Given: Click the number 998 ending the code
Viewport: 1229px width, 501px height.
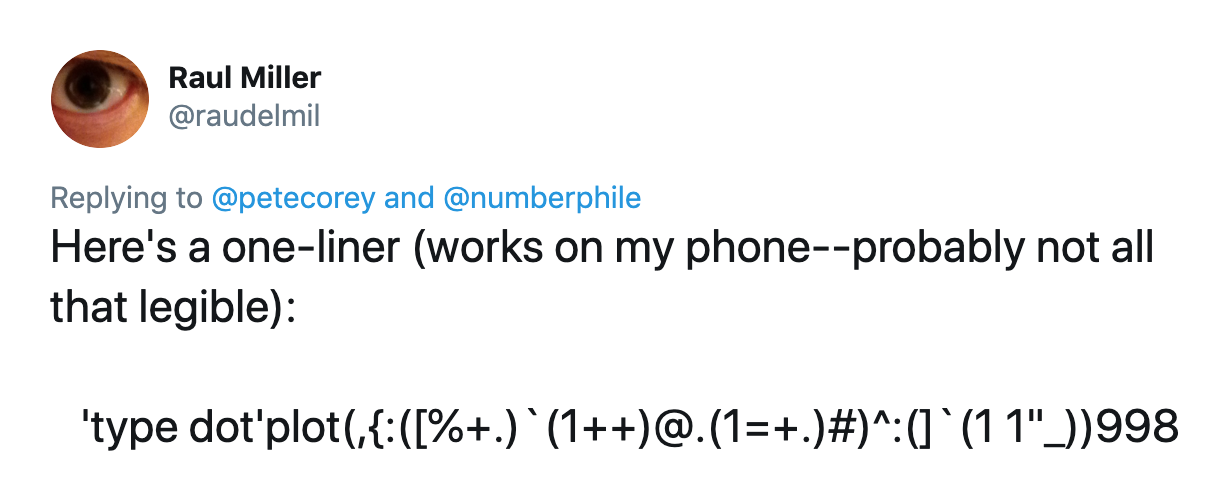Looking at the screenshot, I should point(1138,428).
